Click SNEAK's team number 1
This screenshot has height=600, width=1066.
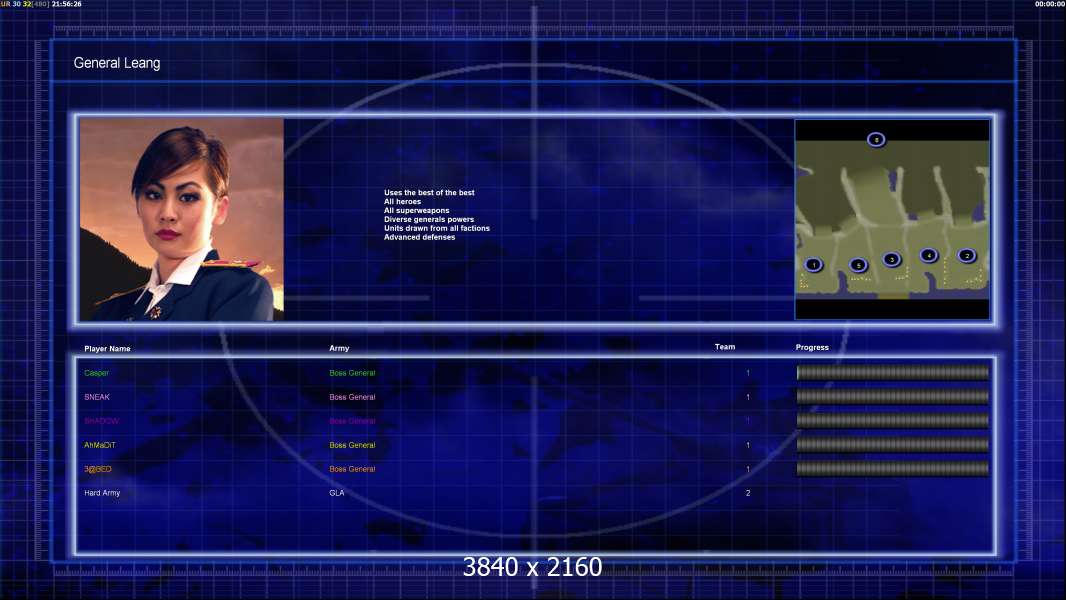click(748, 397)
